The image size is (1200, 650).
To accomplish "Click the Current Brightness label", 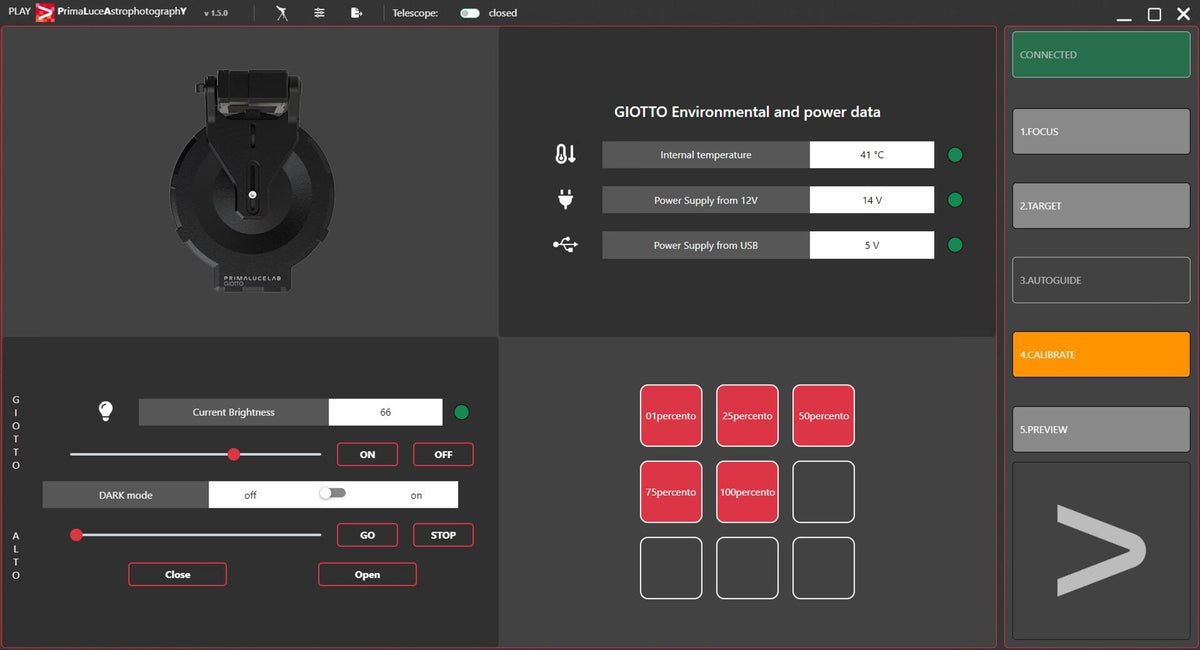I will [x=233, y=412].
